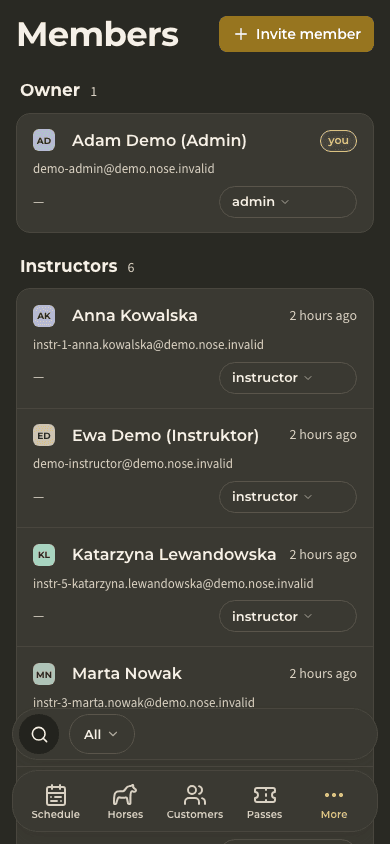Click the Invite member button
Screen dimensions: 390x844
click(x=296, y=34)
